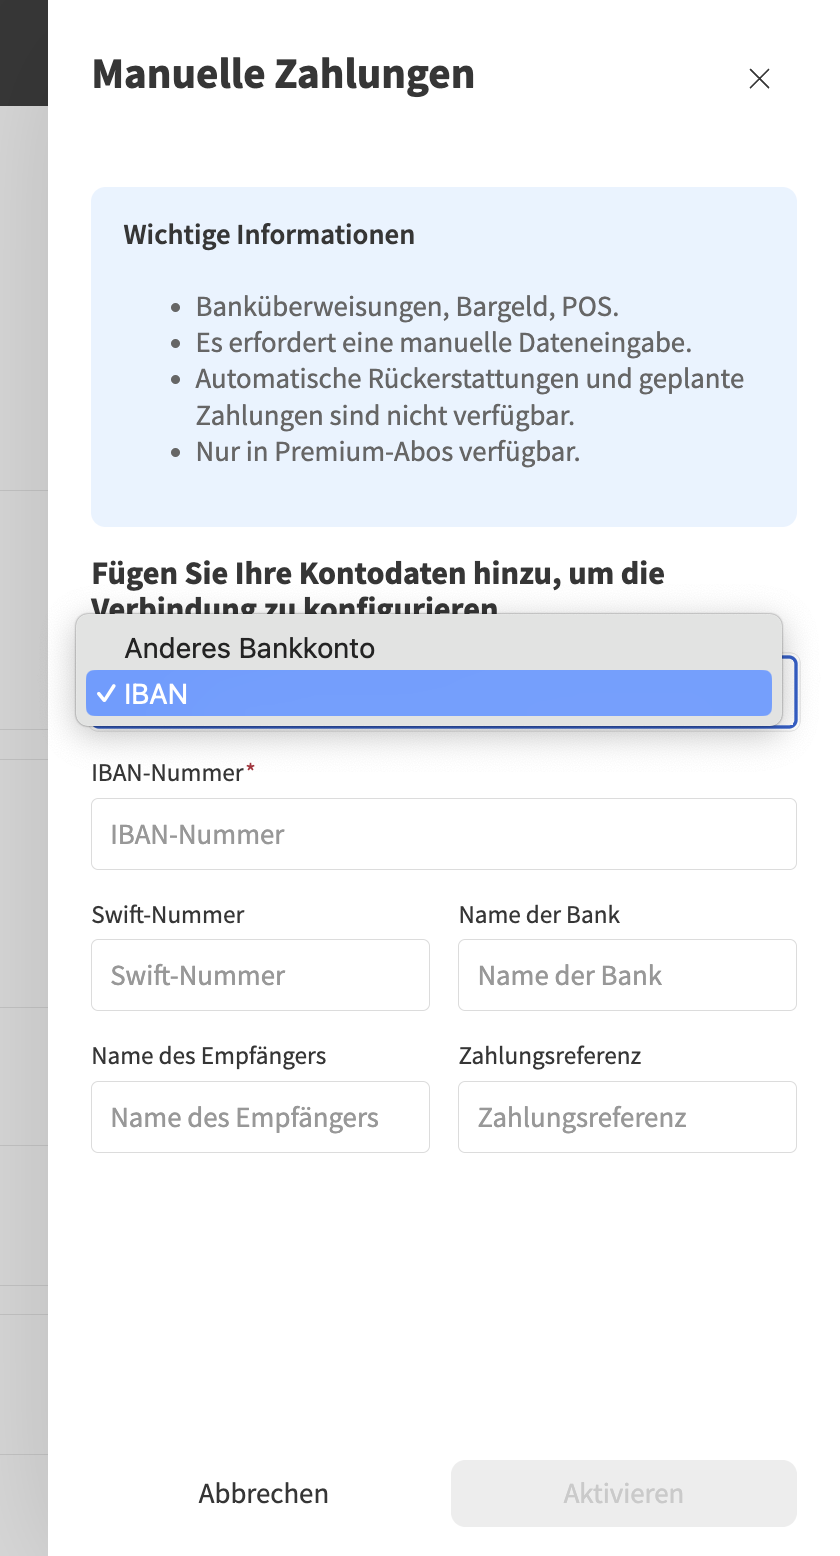The height and width of the screenshot is (1556, 840).
Task: Click Abbrechen to cancel
Action: point(263,1493)
